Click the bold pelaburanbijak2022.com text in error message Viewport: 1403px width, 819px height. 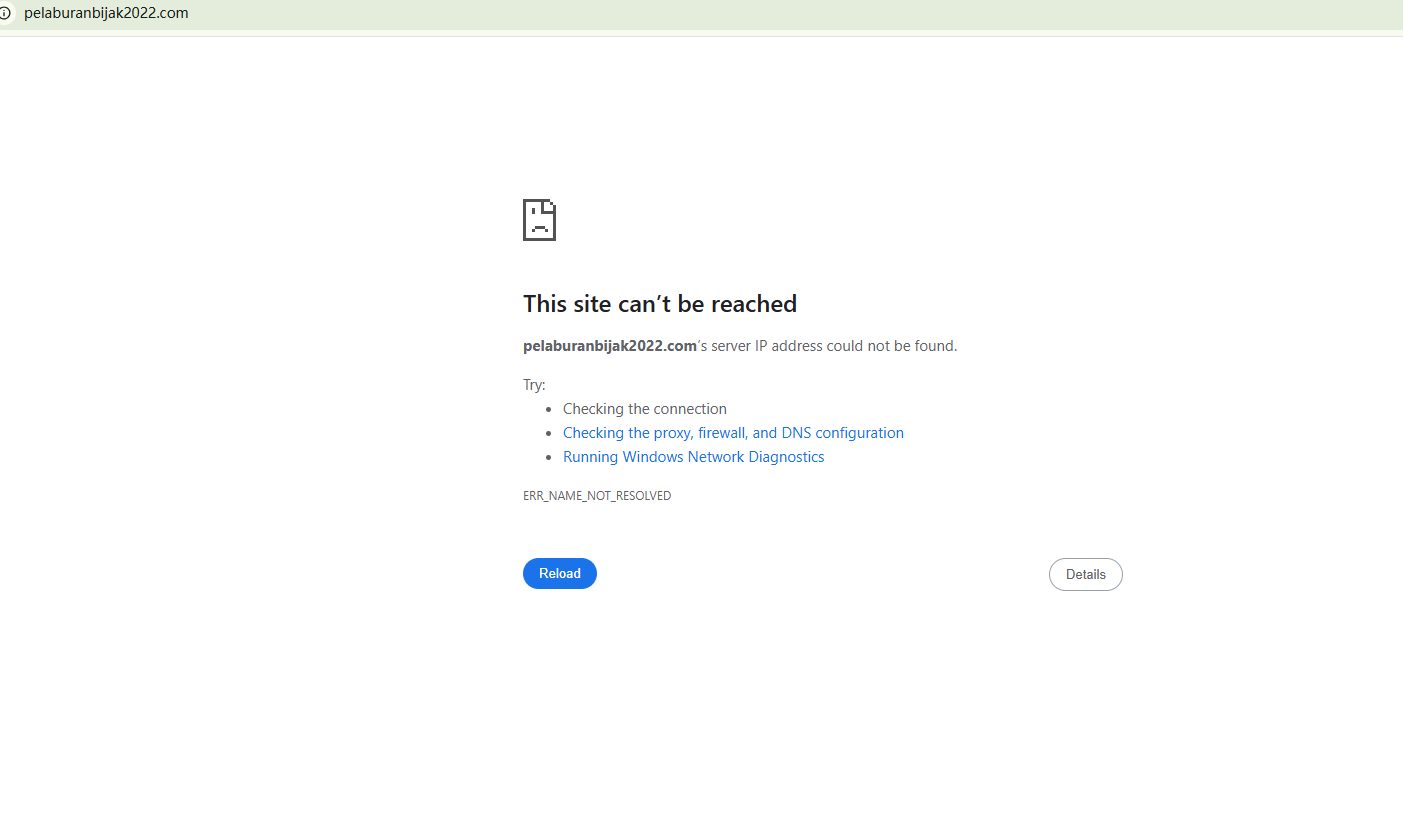tap(610, 346)
